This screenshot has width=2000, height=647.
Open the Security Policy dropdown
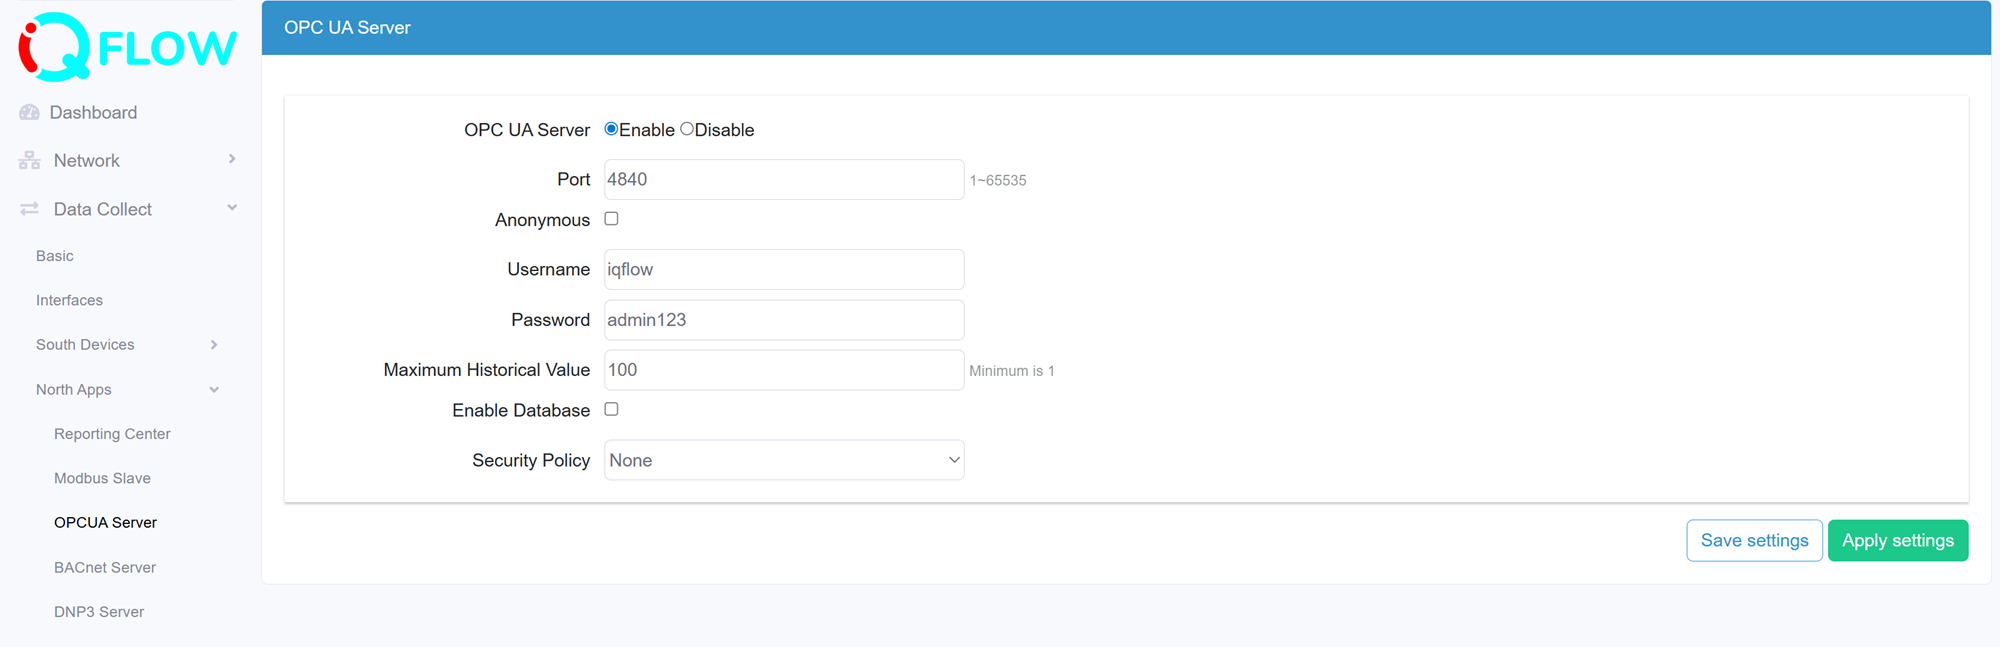(784, 460)
